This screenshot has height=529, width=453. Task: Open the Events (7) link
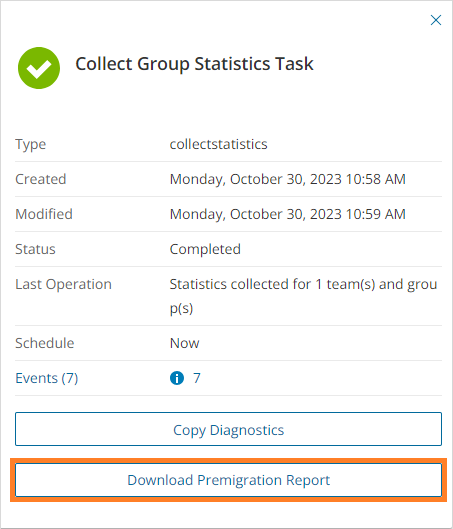coord(47,378)
